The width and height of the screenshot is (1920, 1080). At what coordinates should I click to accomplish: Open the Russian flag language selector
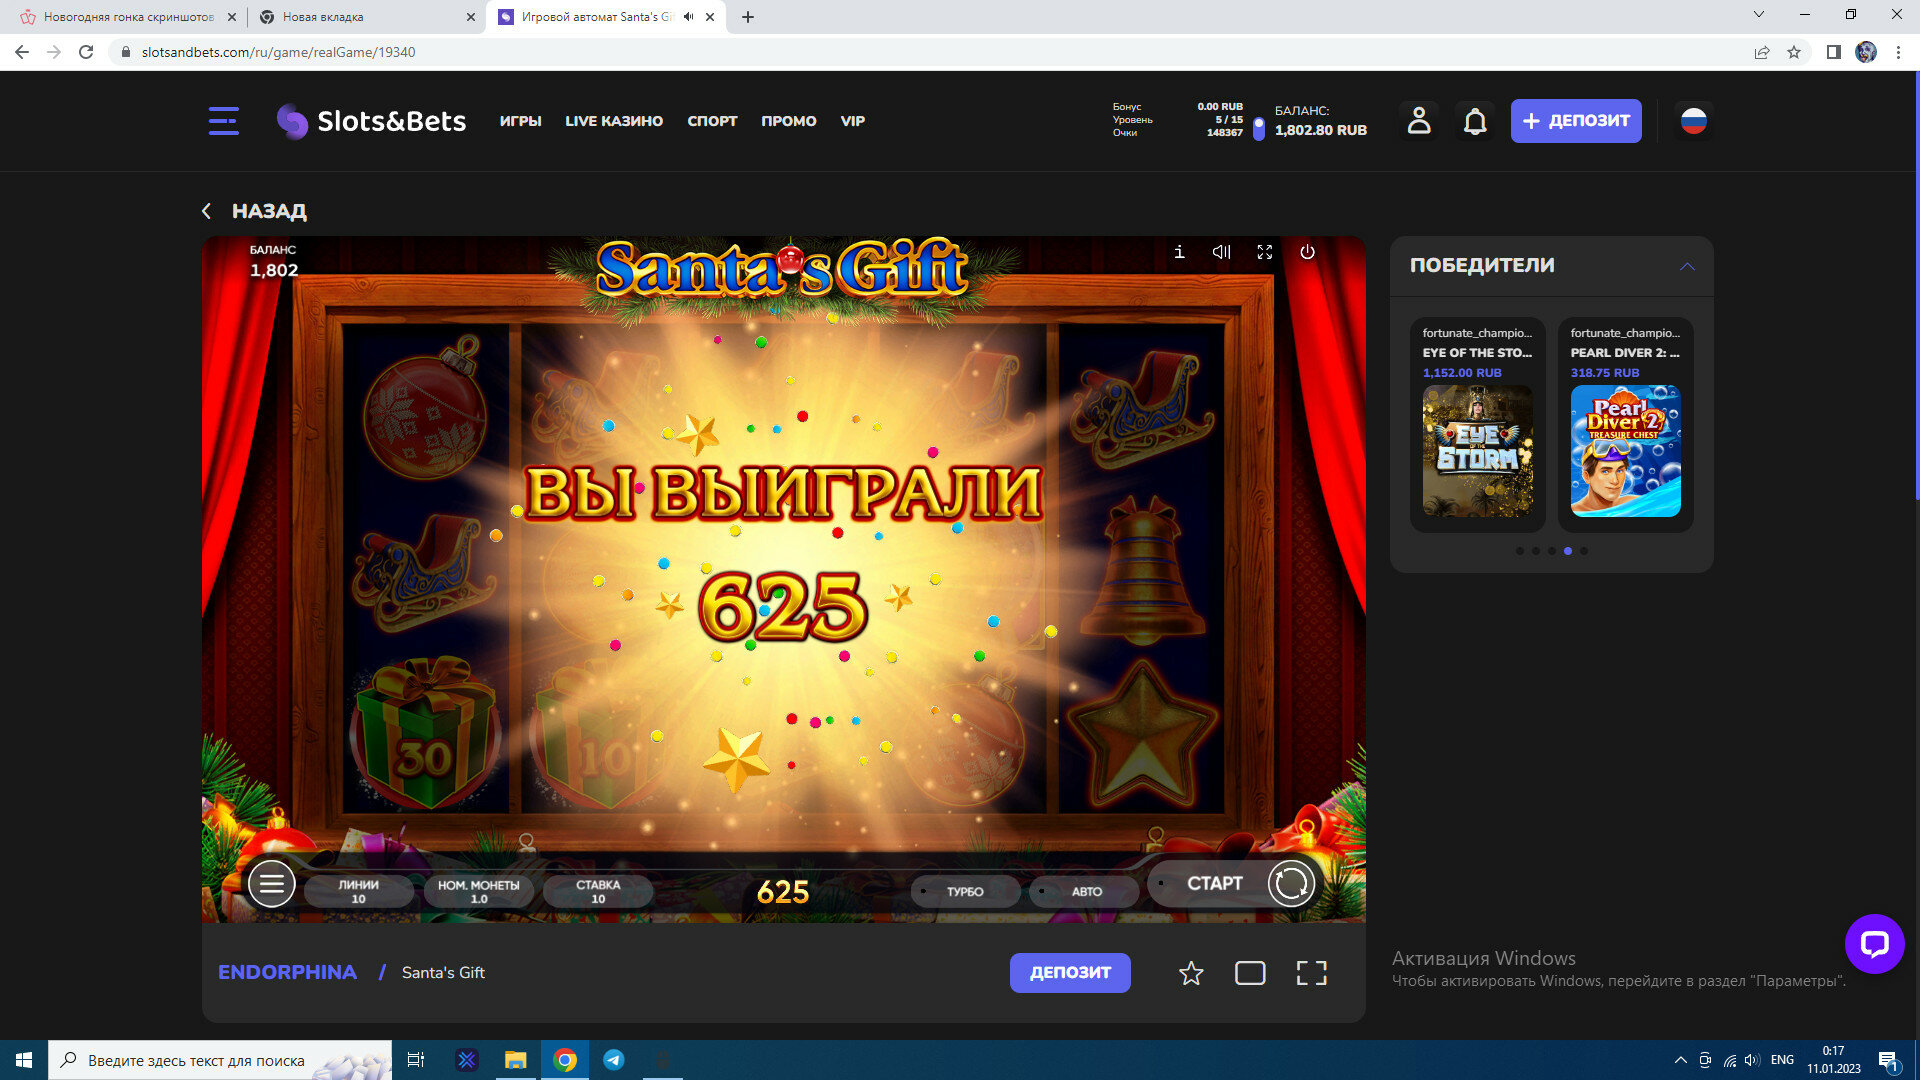tap(1693, 121)
